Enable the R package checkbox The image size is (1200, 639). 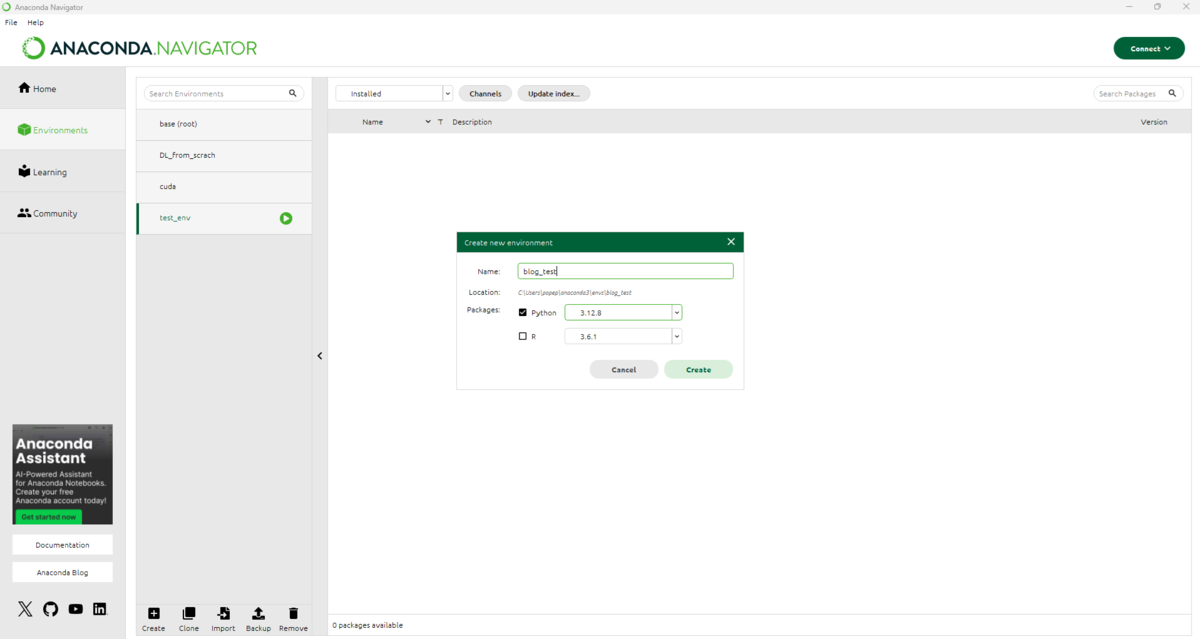click(x=522, y=336)
